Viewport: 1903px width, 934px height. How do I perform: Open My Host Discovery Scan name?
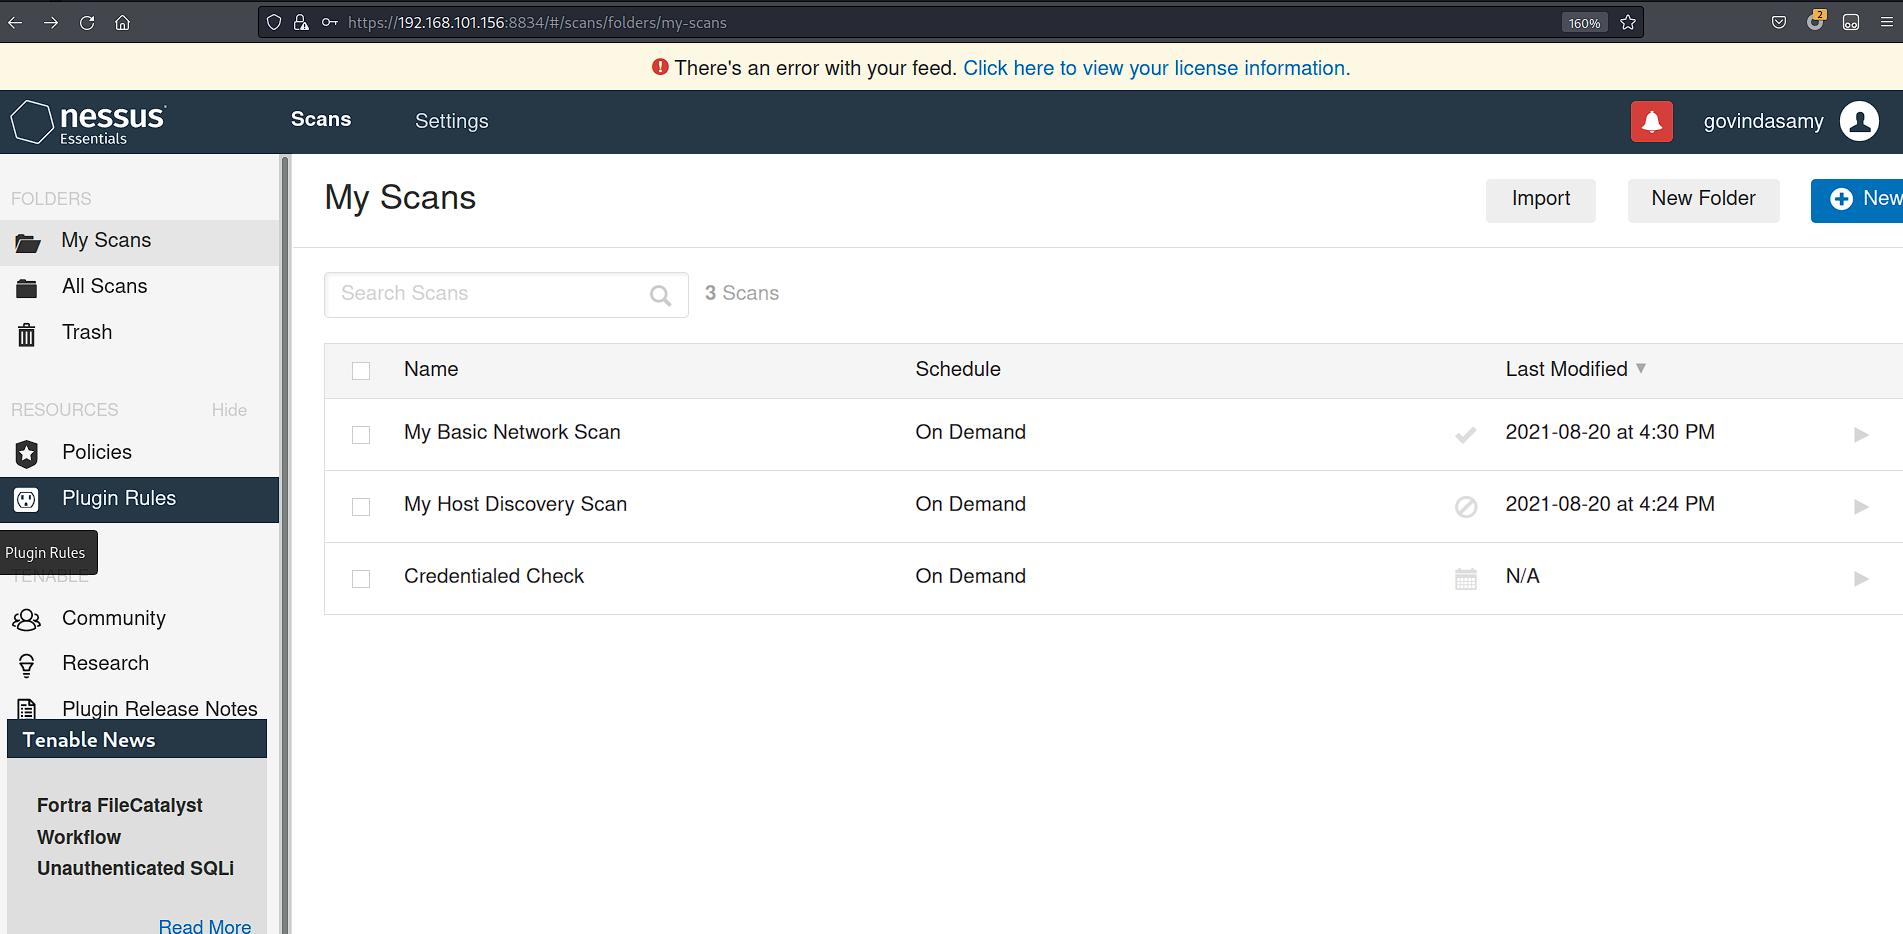[515, 504]
